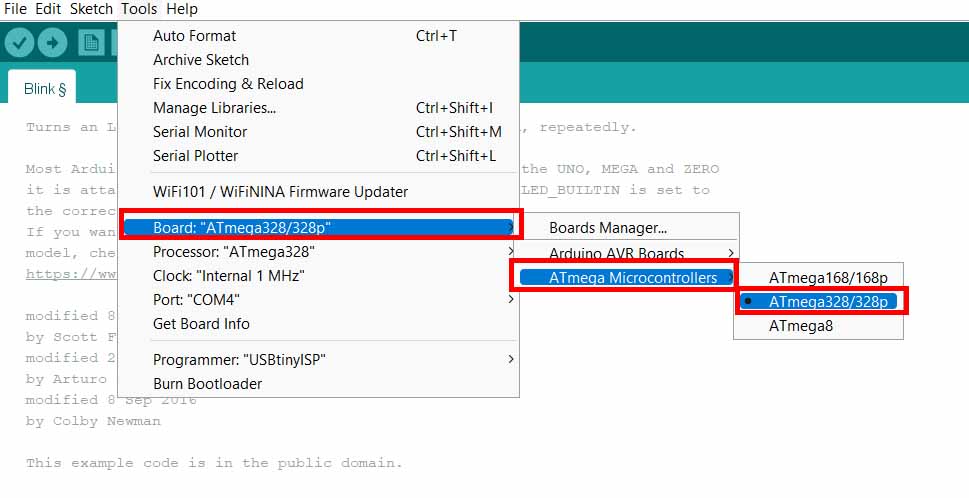Open Manage Libraries...
Viewport: 969px width, 498px height.
tap(319, 108)
